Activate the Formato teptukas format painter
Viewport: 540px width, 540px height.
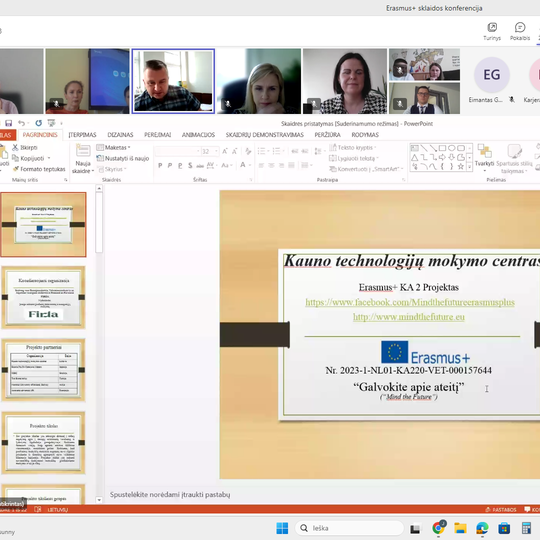click(39, 169)
